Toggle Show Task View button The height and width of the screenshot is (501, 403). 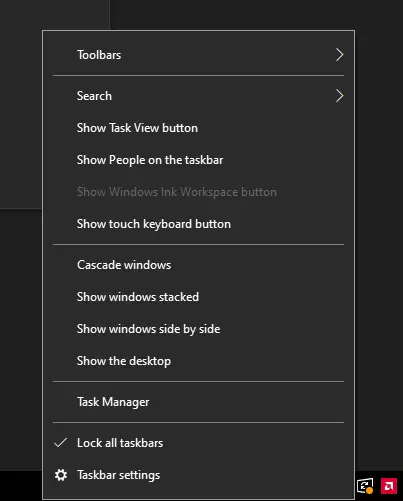pyautogui.click(x=198, y=128)
